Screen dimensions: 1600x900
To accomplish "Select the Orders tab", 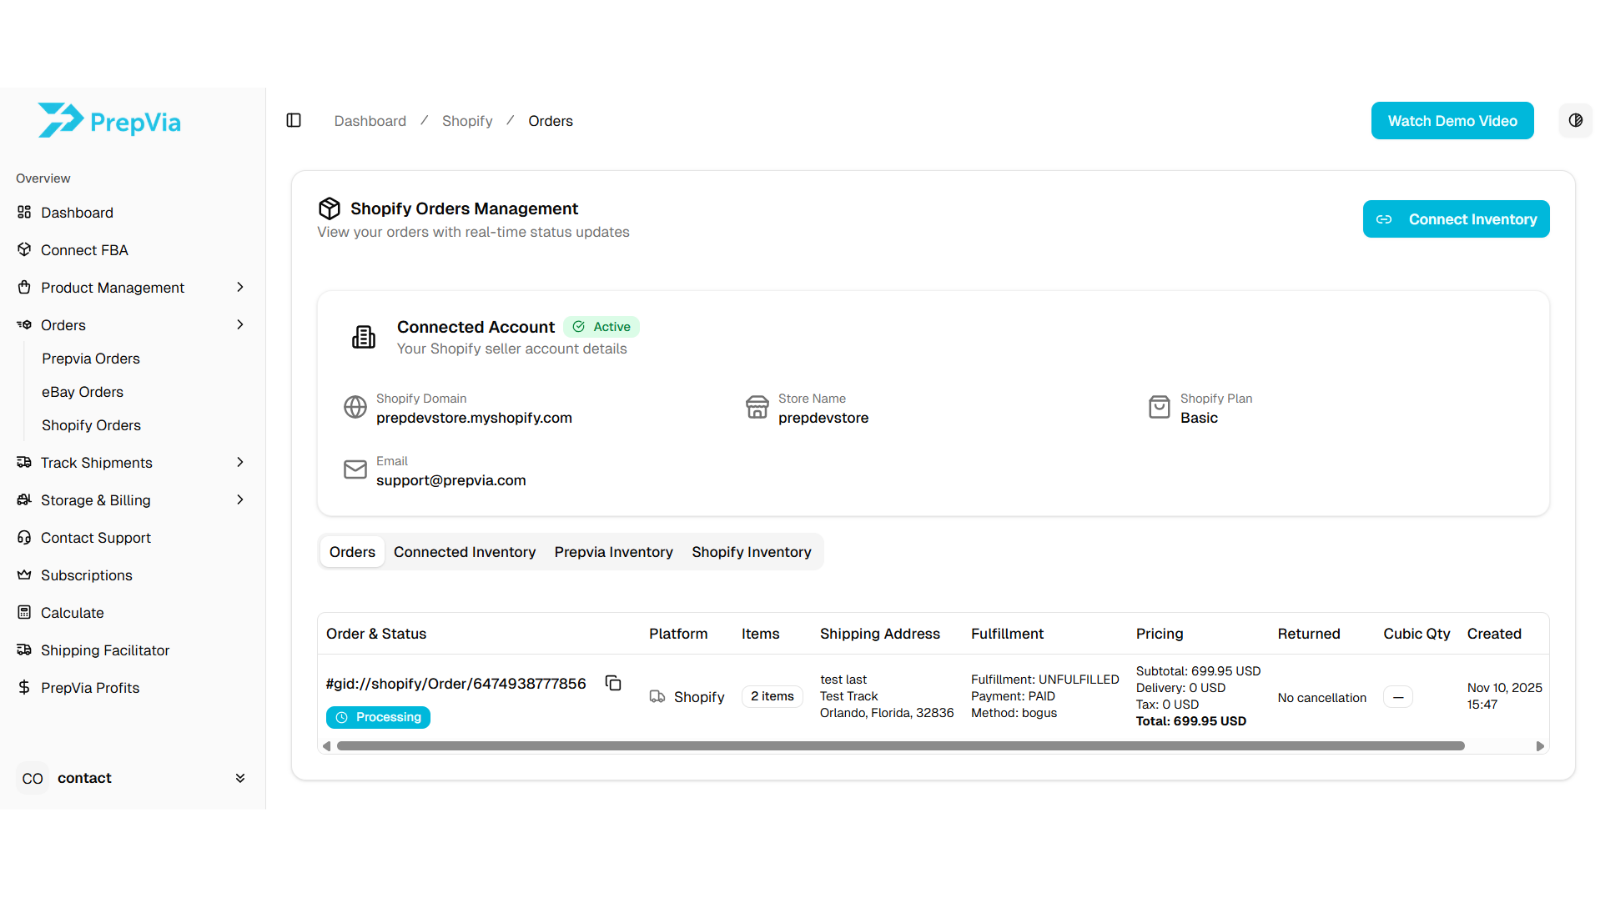I will point(352,552).
